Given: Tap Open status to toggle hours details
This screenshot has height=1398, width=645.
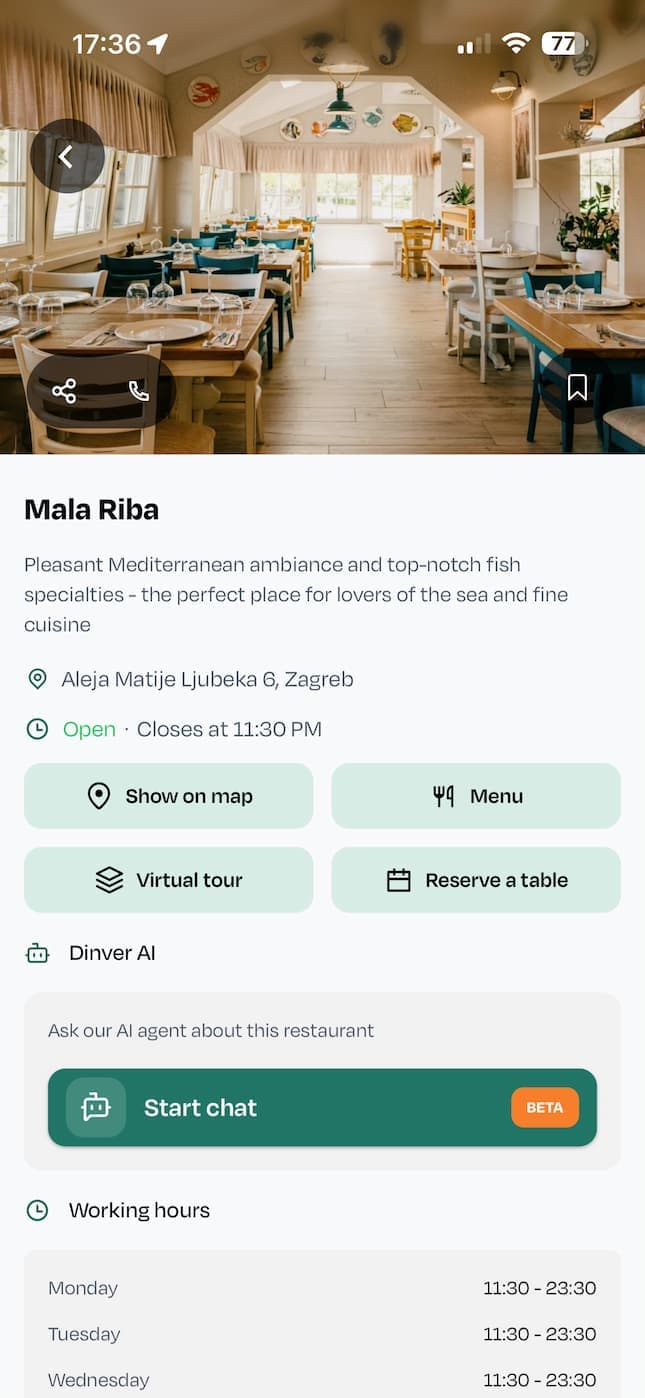Looking at the screenshot, I should point(89,729).
